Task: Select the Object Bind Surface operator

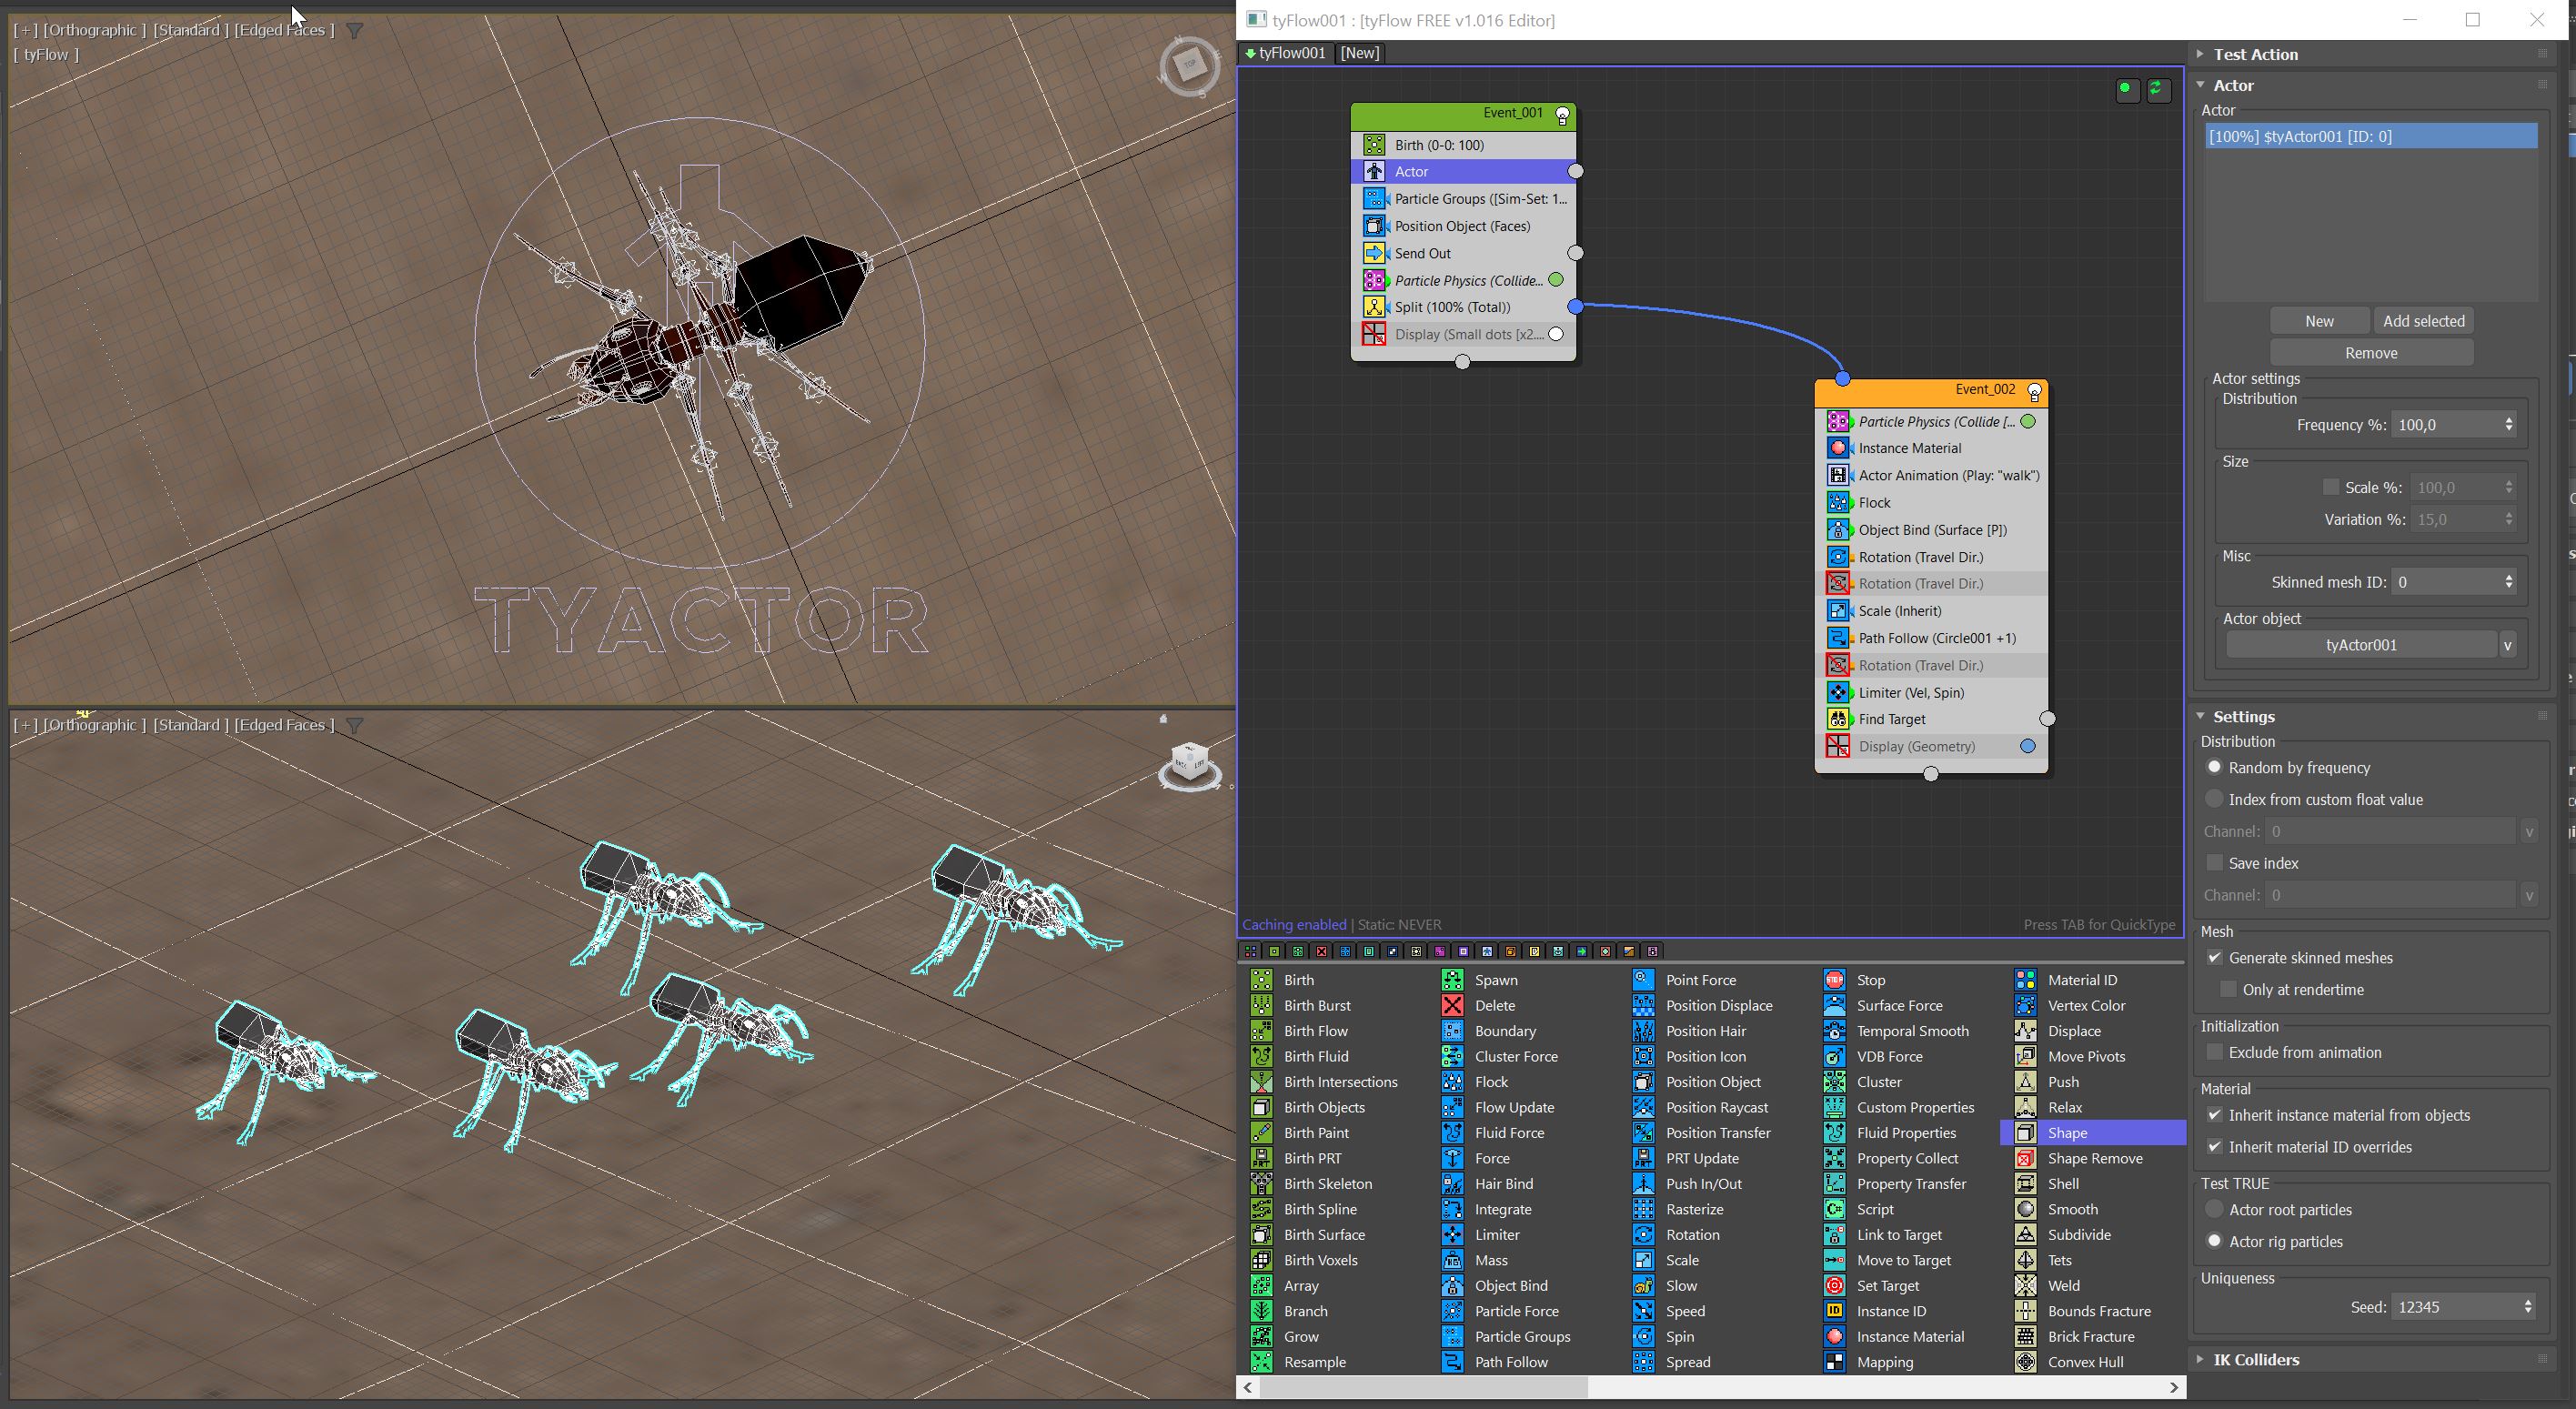Action: tap(1931, 530)
